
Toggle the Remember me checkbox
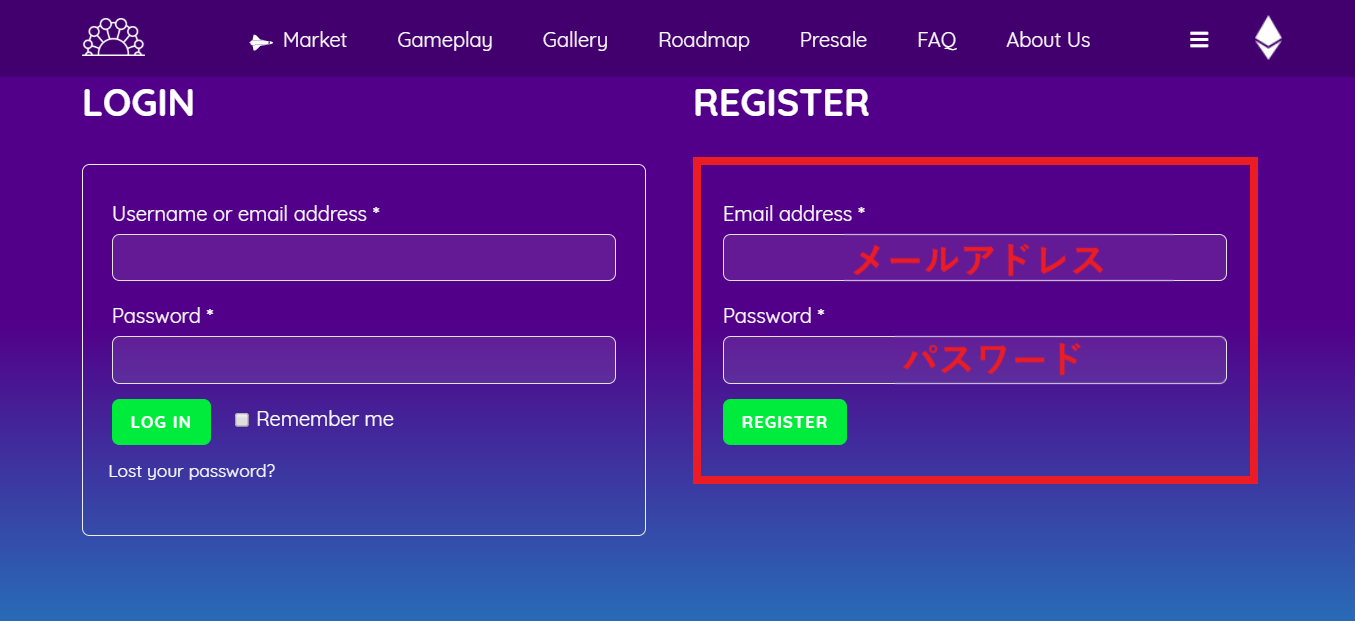click(x=242, y=420)
